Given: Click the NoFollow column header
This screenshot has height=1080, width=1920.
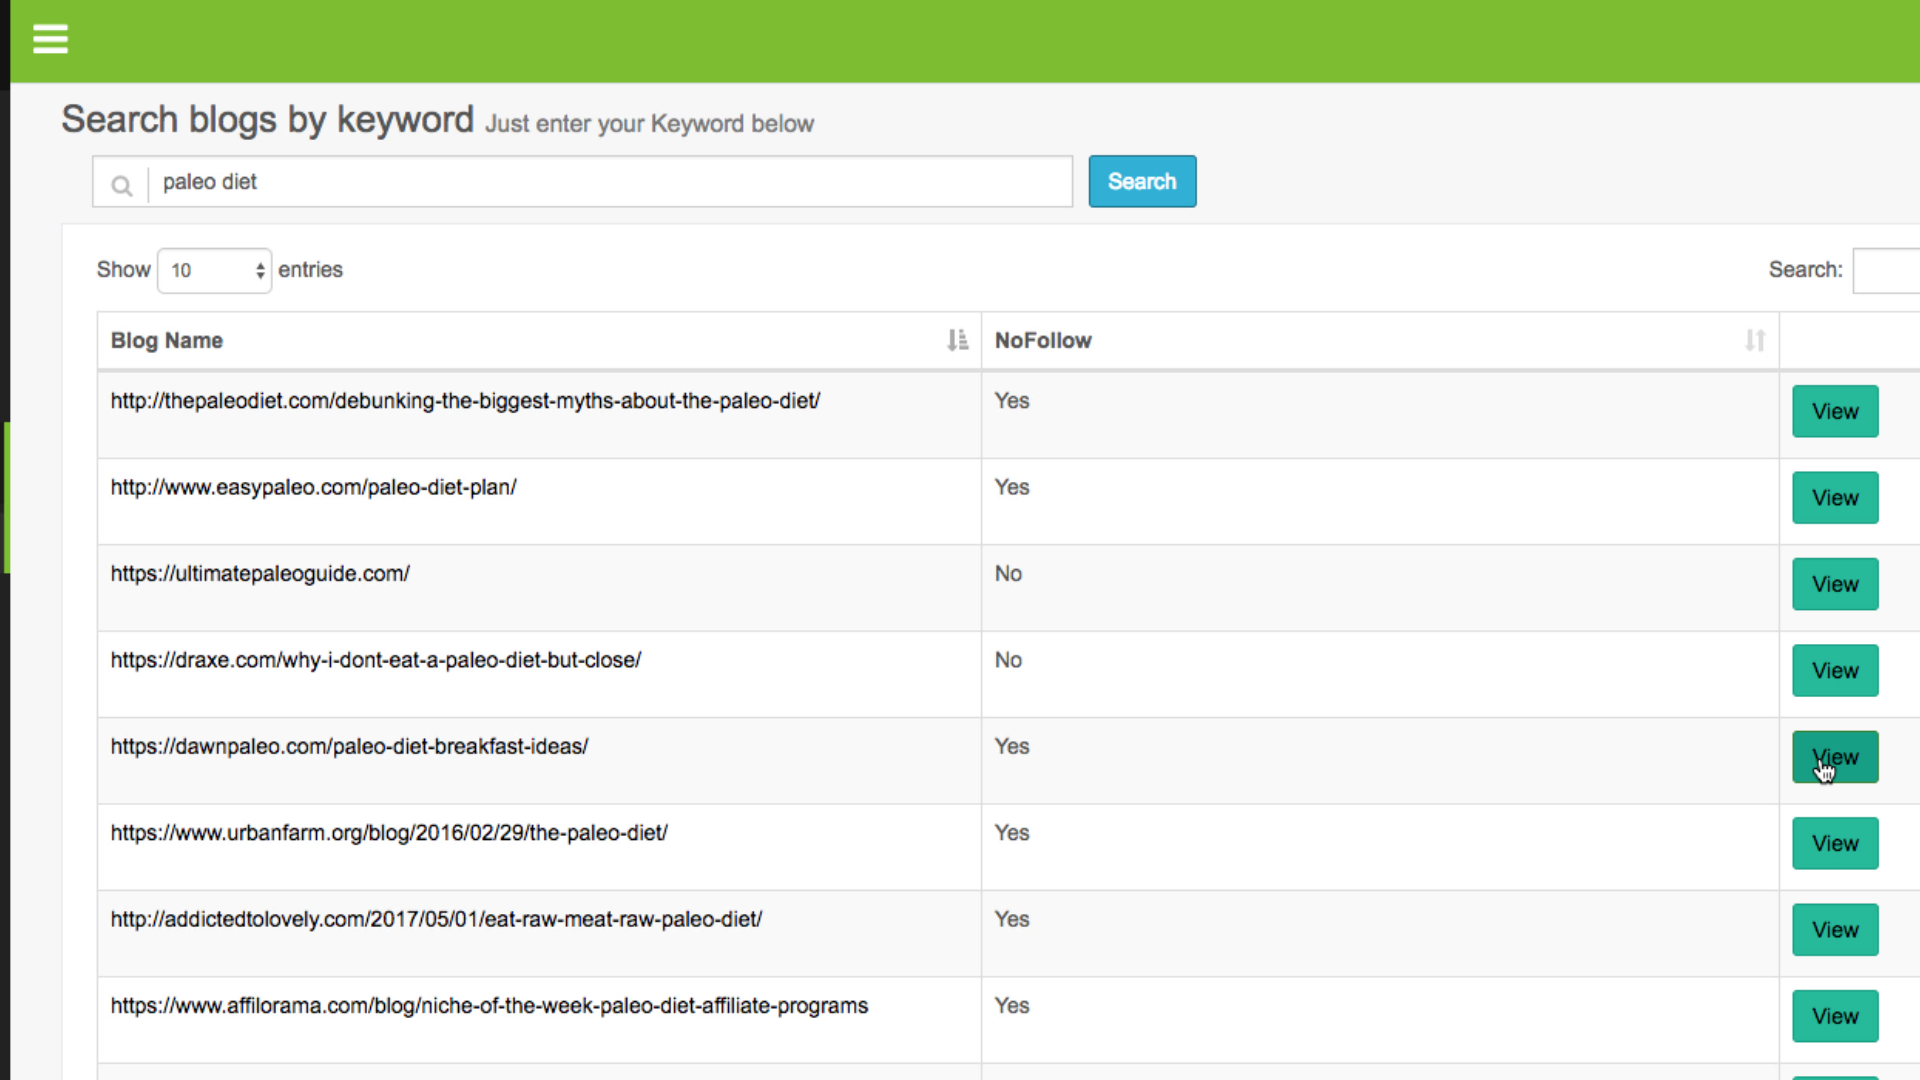Looking at the screenshot, I should pyautogui.click(x=1043, y=340).
